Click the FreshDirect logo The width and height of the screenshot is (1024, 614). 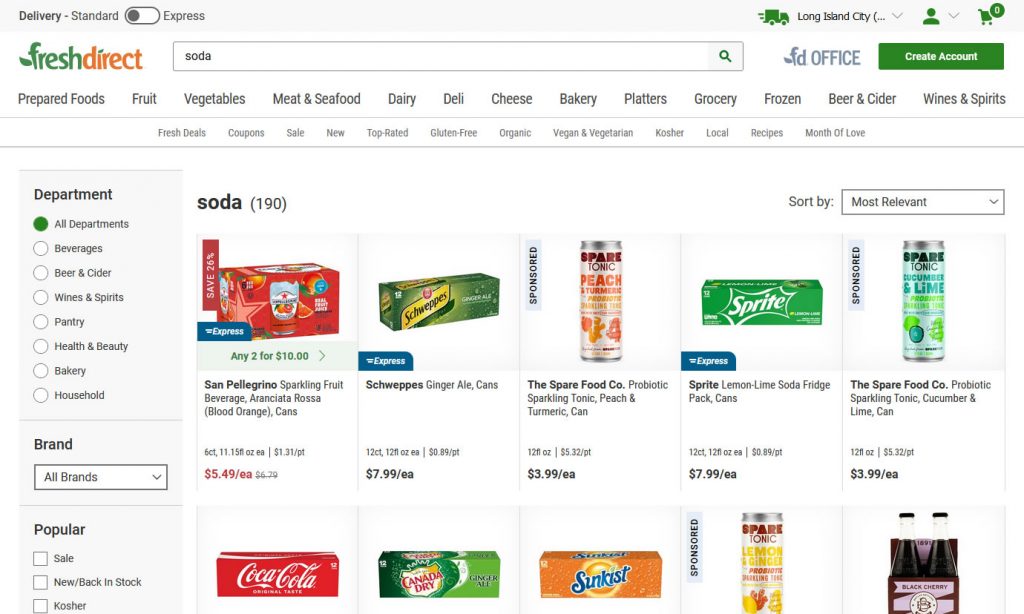(80, 57)
